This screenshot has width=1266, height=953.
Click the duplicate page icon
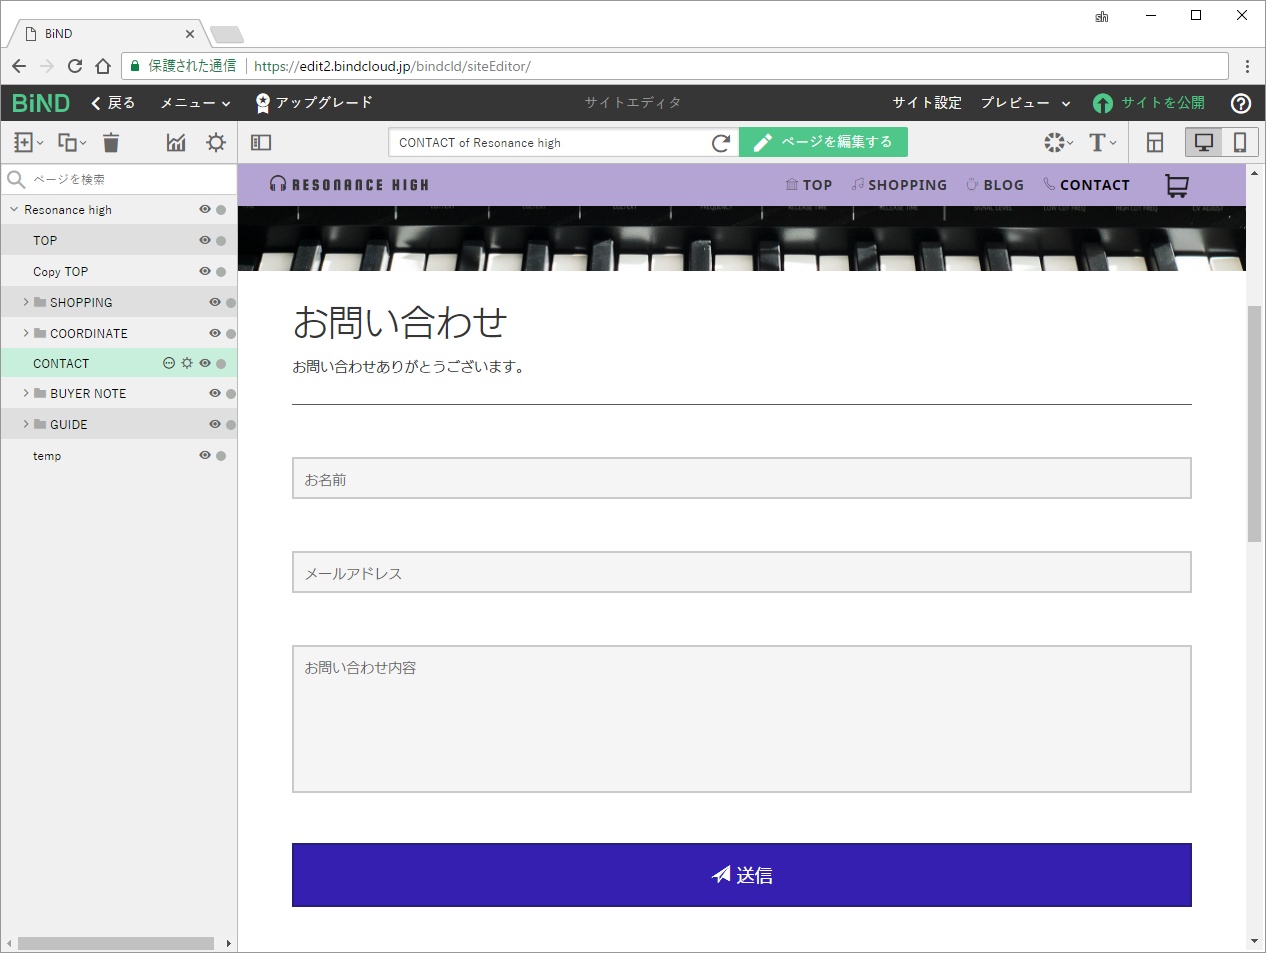click(x=63, y=142)
